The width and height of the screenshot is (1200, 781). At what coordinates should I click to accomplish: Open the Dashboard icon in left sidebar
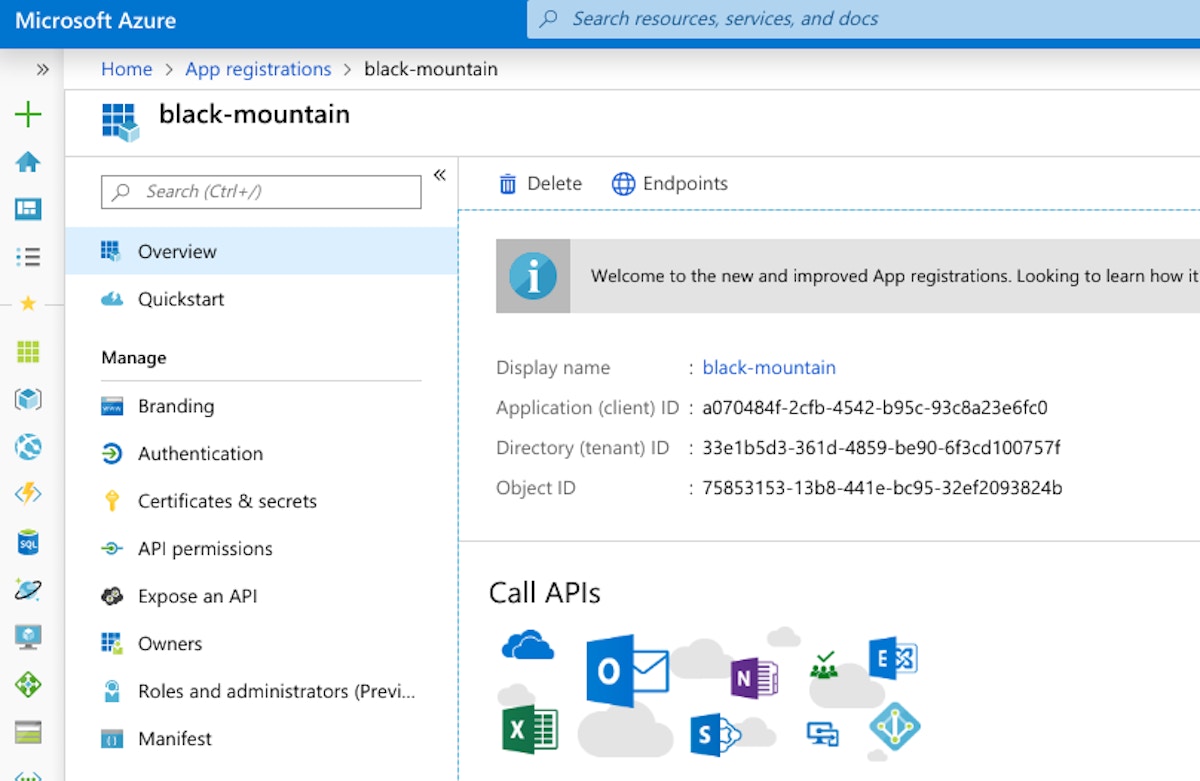pos(28,209)
